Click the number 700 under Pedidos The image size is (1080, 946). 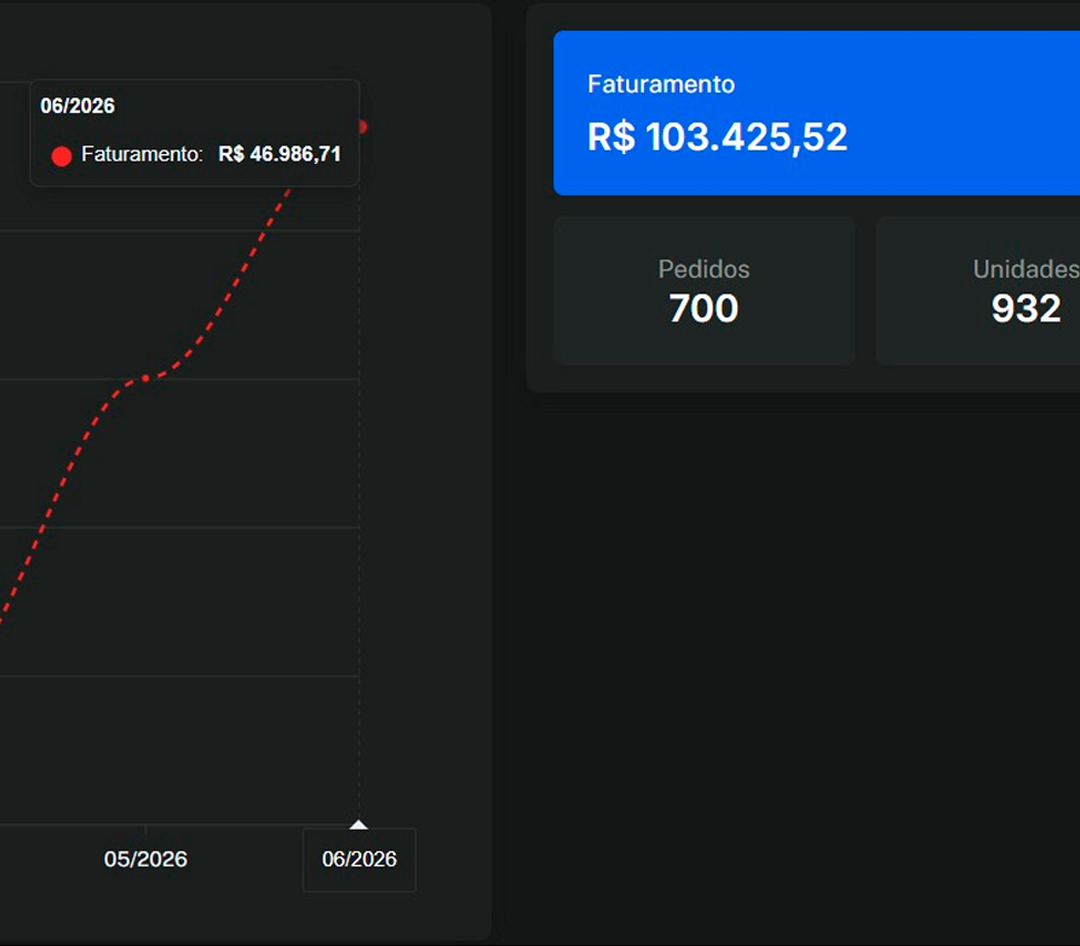704,308
